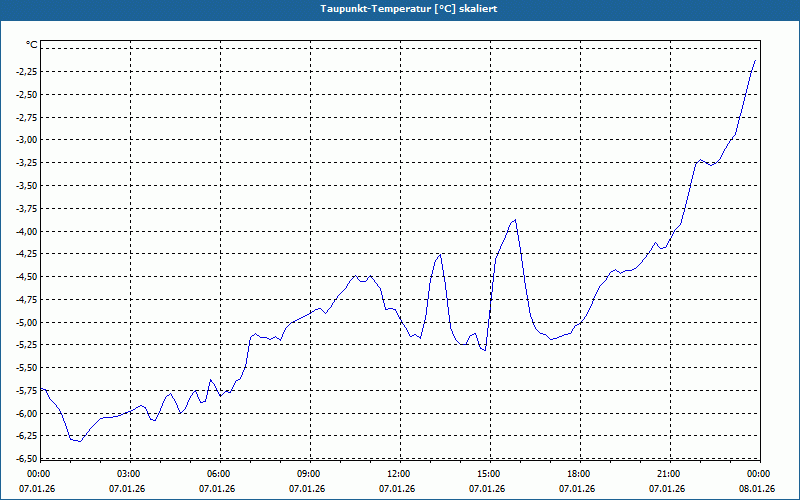The image size is (800, 500).
Task: Select the -5,75 y-axis label
Action: coord(25,390)
